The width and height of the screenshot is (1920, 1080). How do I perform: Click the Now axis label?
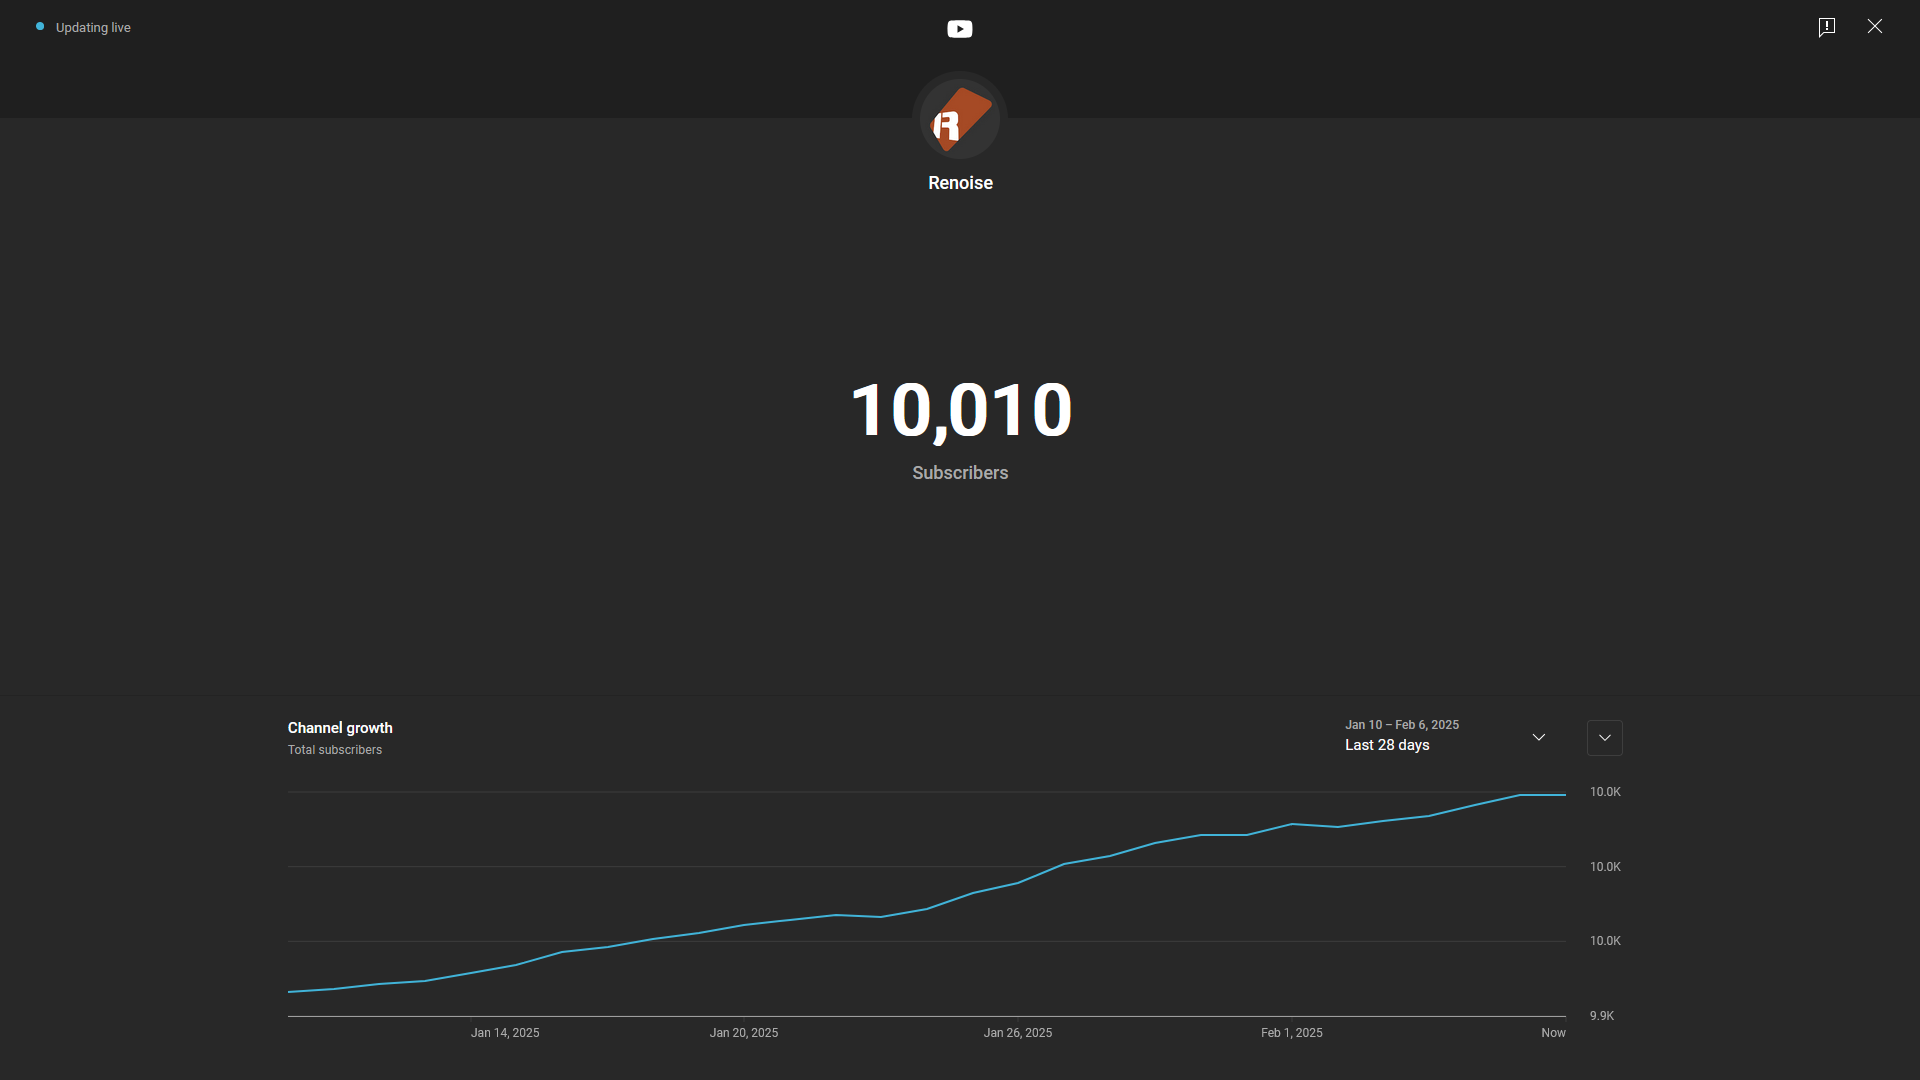(x=1553, y=1033)
